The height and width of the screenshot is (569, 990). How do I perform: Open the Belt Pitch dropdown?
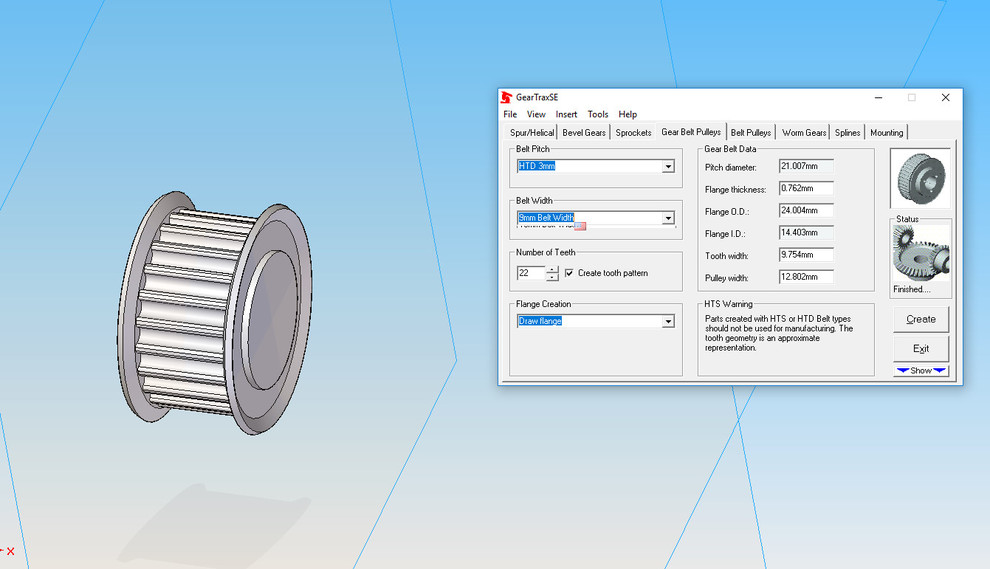[x=668, y=166]
